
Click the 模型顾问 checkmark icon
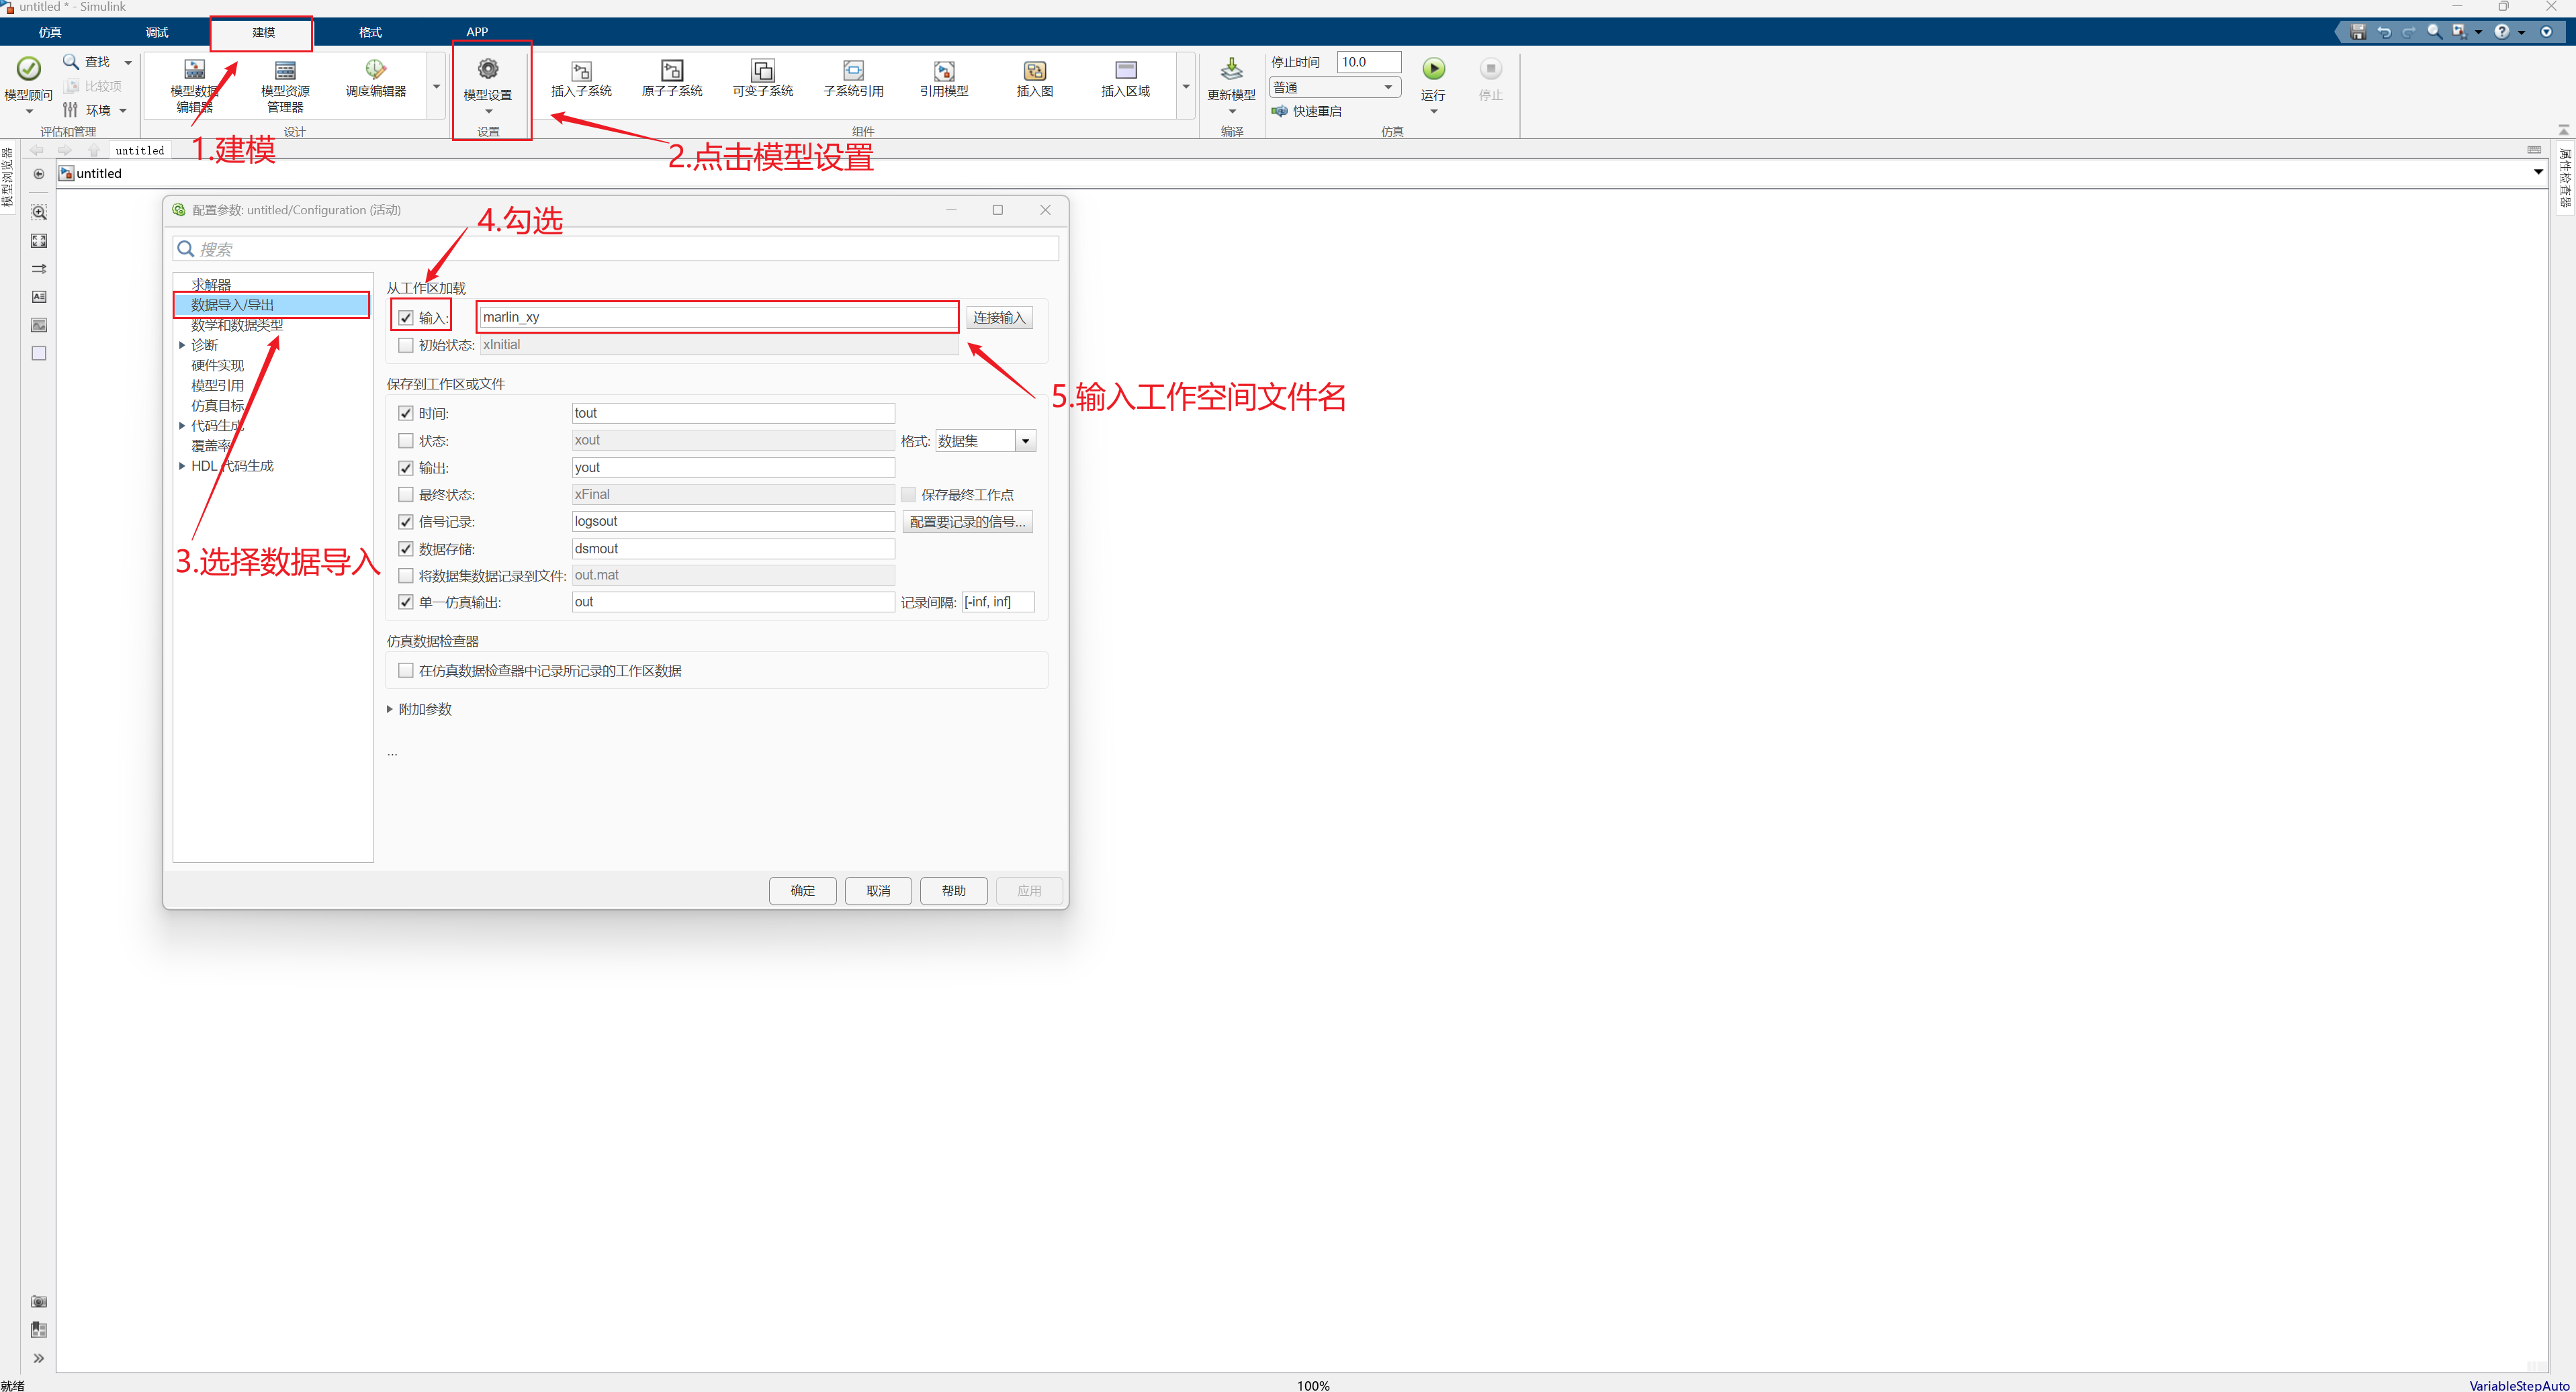[29, 69]
